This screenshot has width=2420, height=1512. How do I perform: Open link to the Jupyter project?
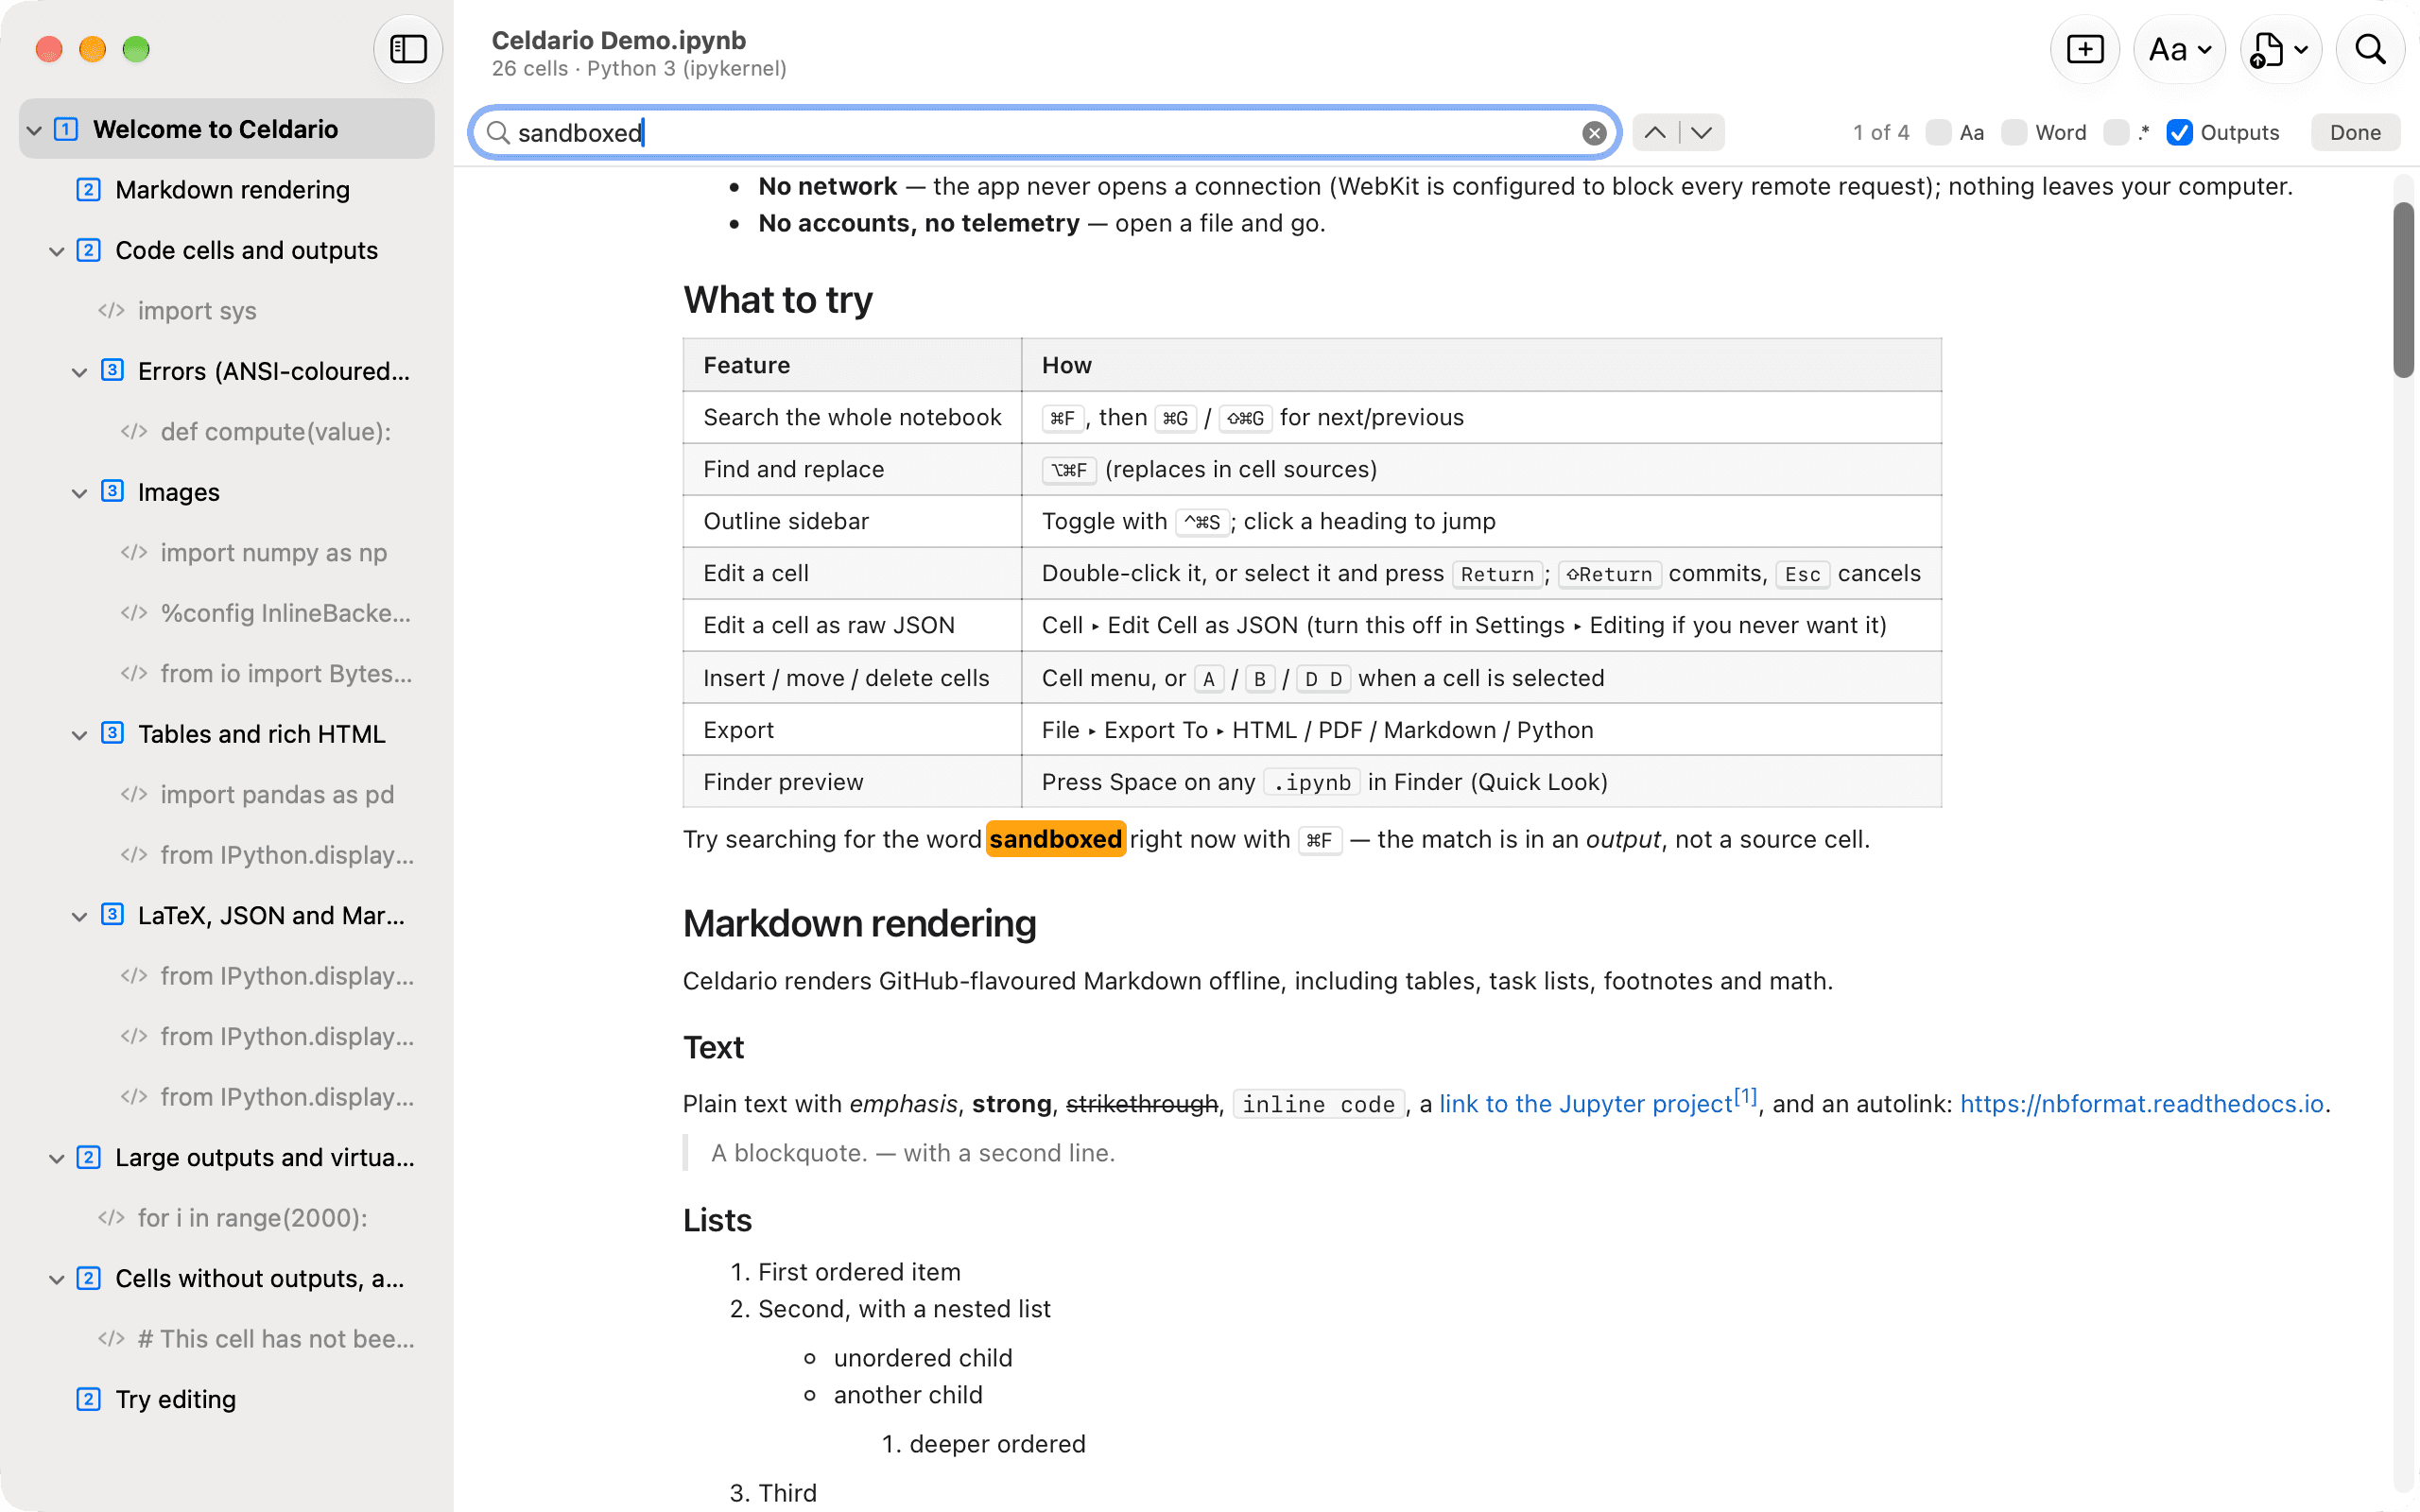coord(1585,1104)
